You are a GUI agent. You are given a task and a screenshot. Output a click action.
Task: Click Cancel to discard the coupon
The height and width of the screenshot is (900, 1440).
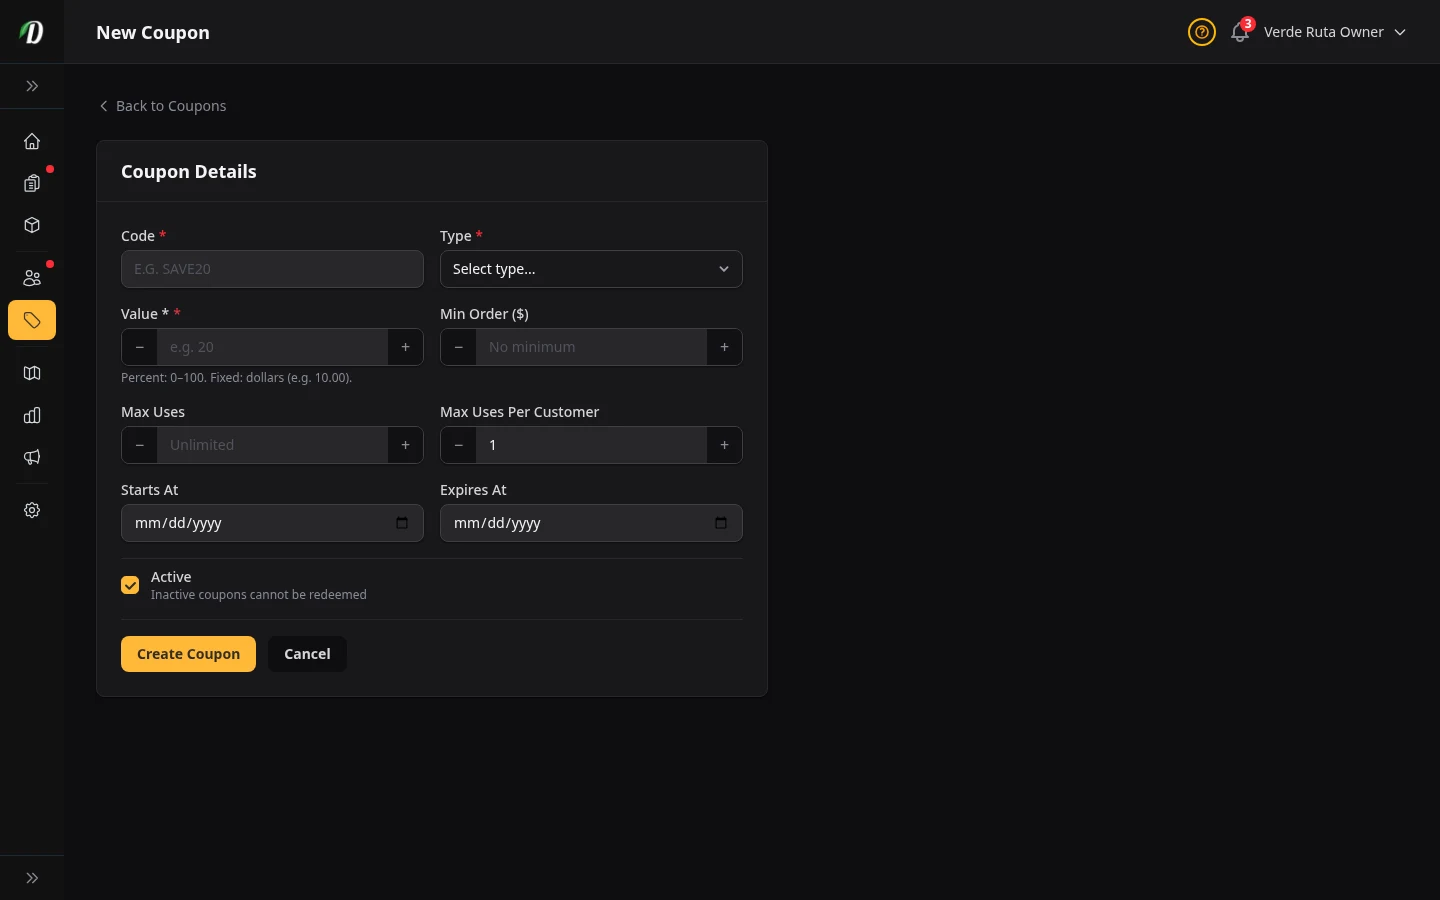307,654
